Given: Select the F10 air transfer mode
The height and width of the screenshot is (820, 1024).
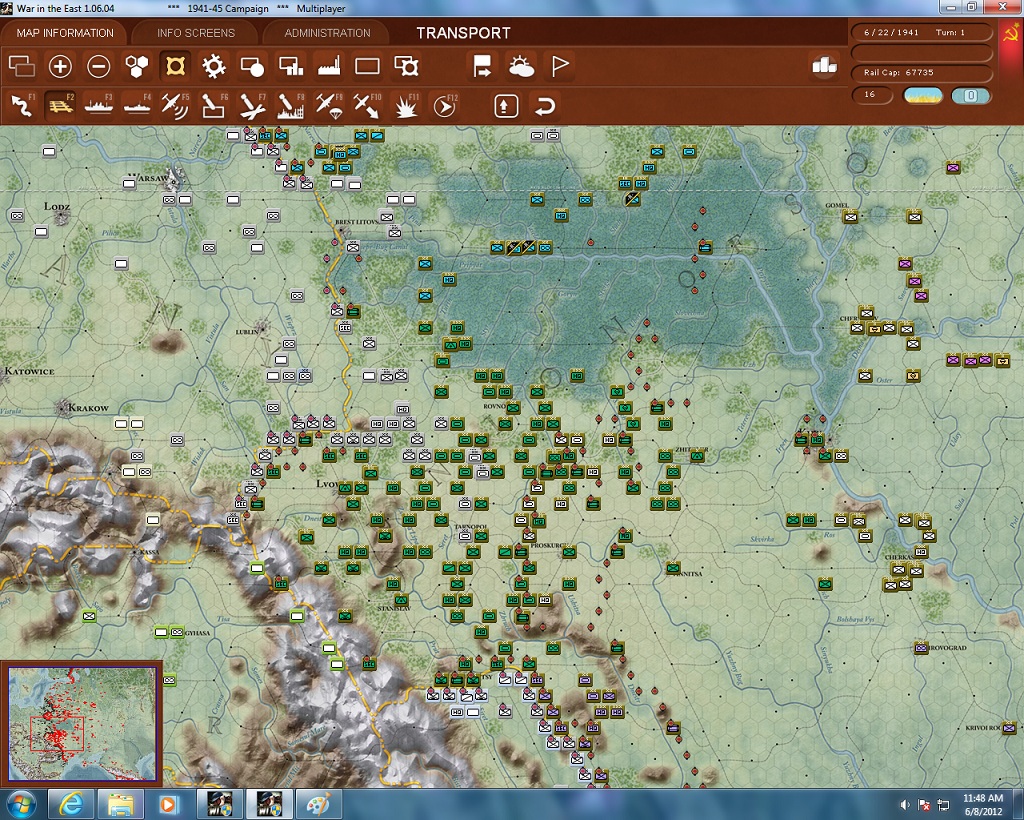Looking at the screenshot, I should (367, 106).
